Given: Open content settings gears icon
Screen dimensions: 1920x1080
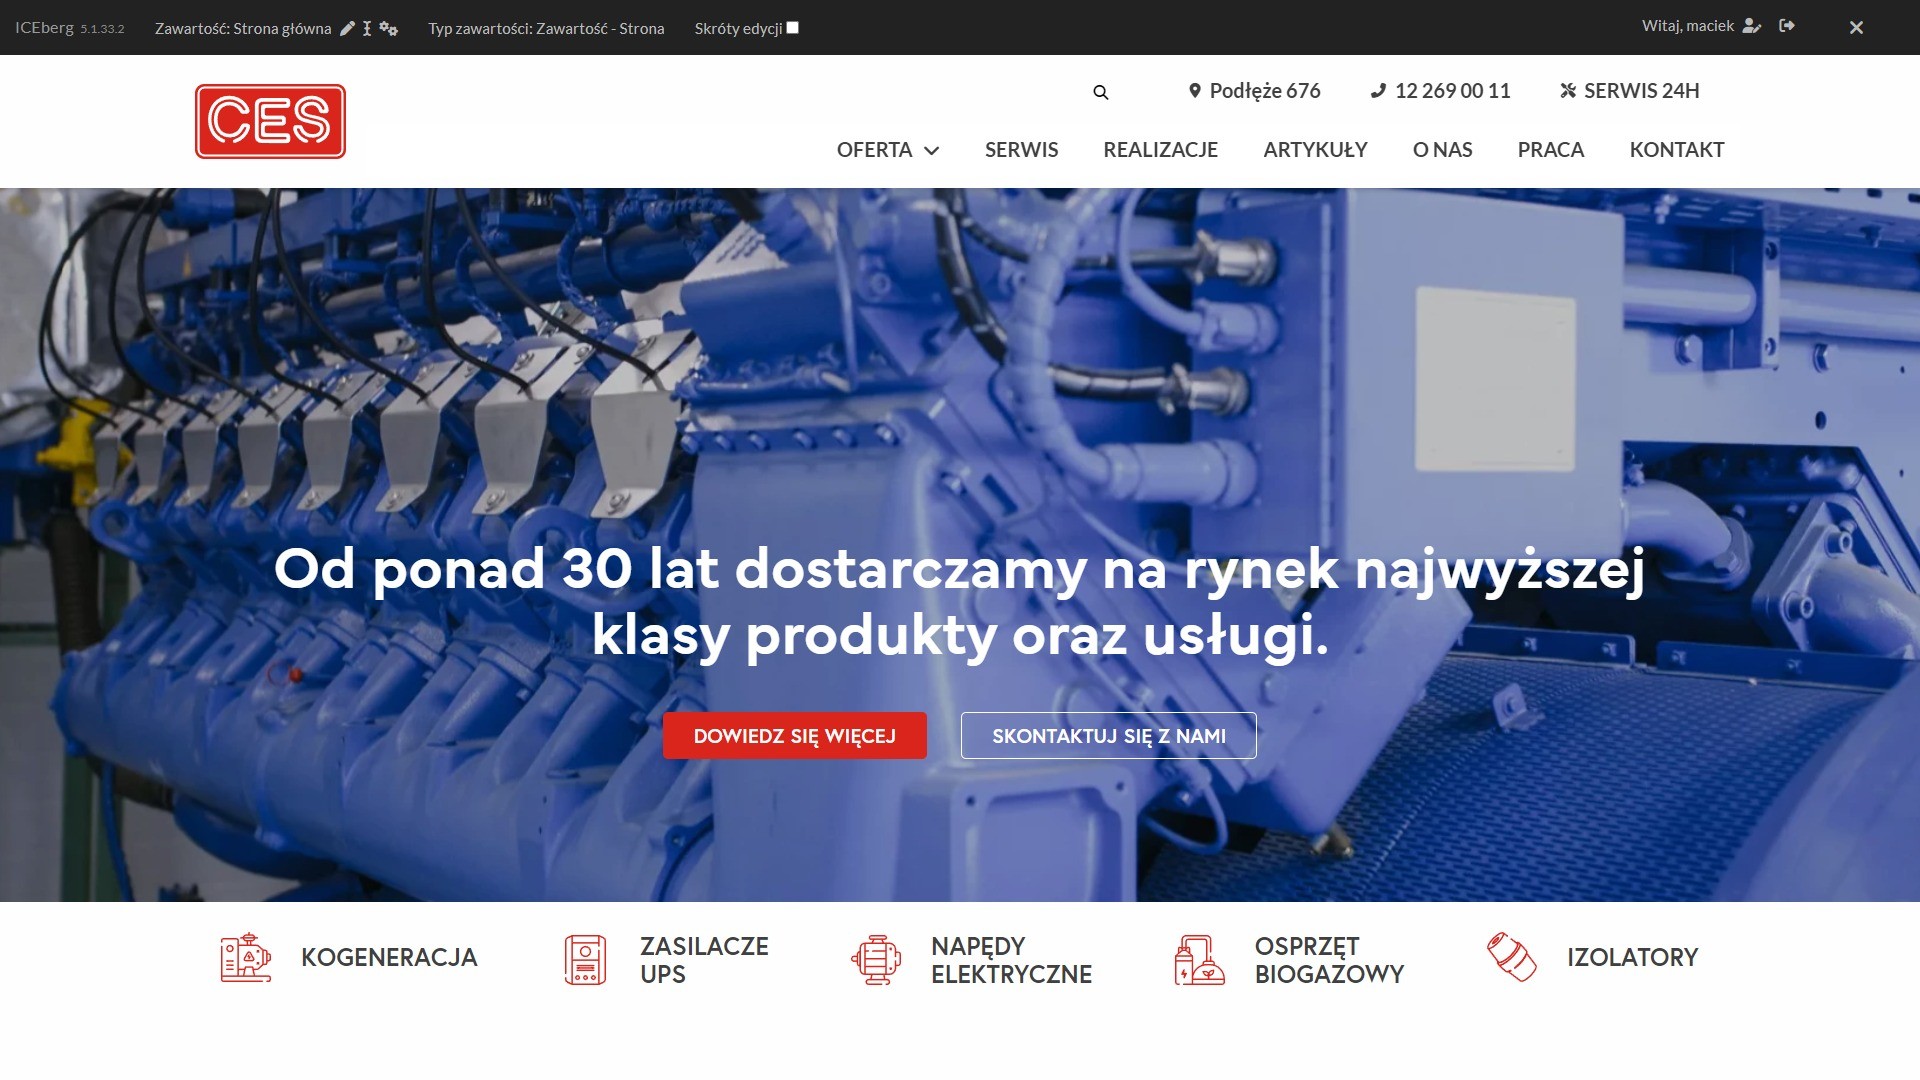Looking at the screenshot, I should pyautogui.click(x=389, y=28).
